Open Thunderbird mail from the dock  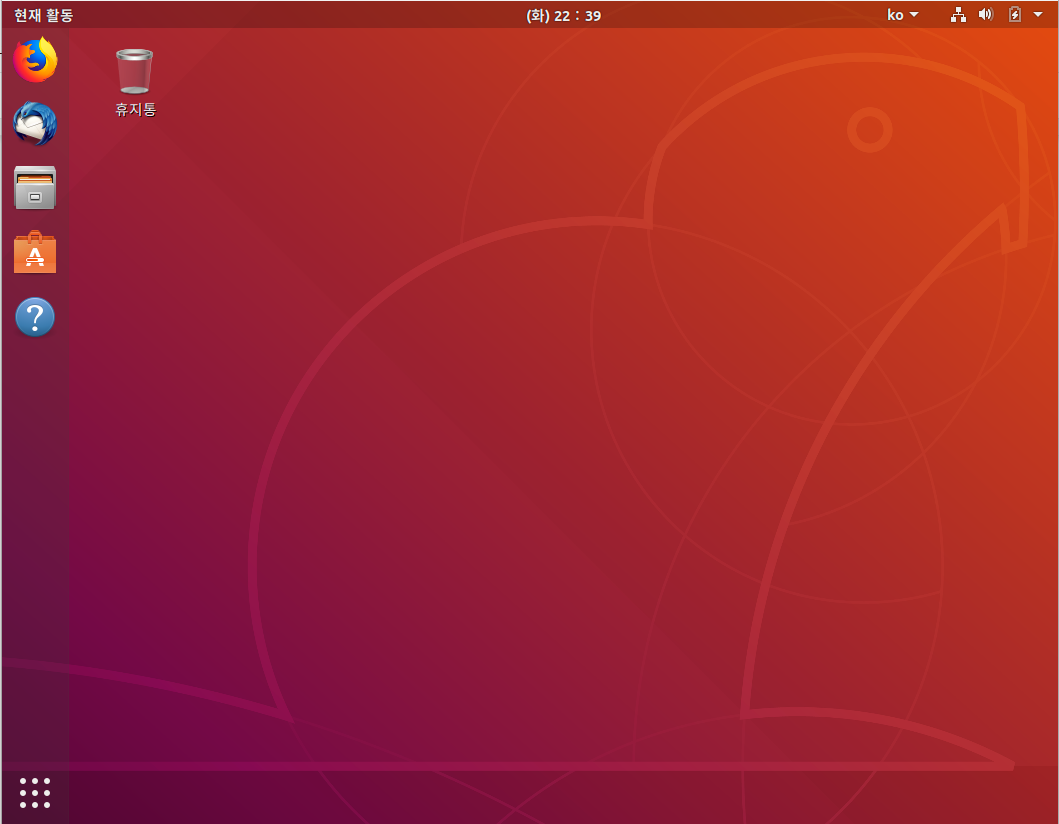35,124
